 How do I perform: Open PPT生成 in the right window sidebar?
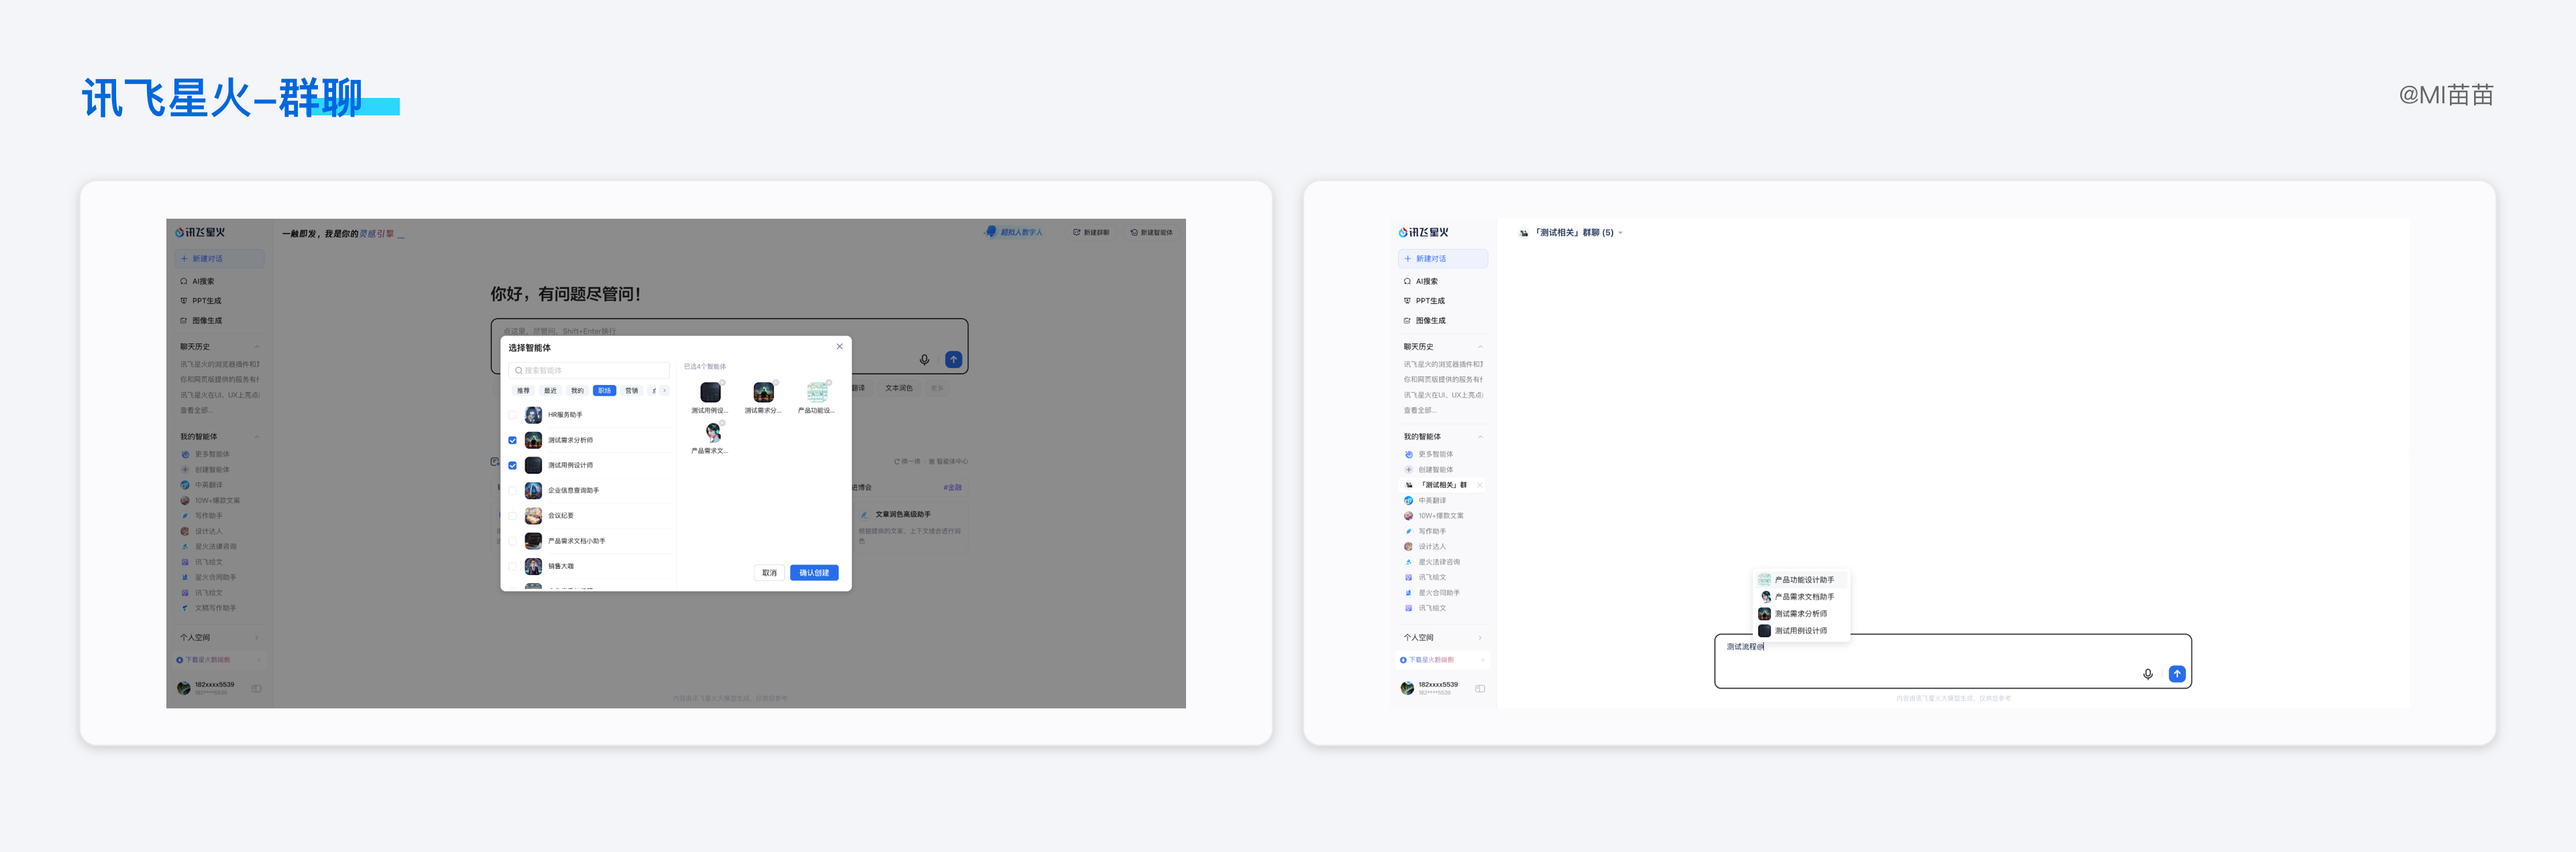1424,301
